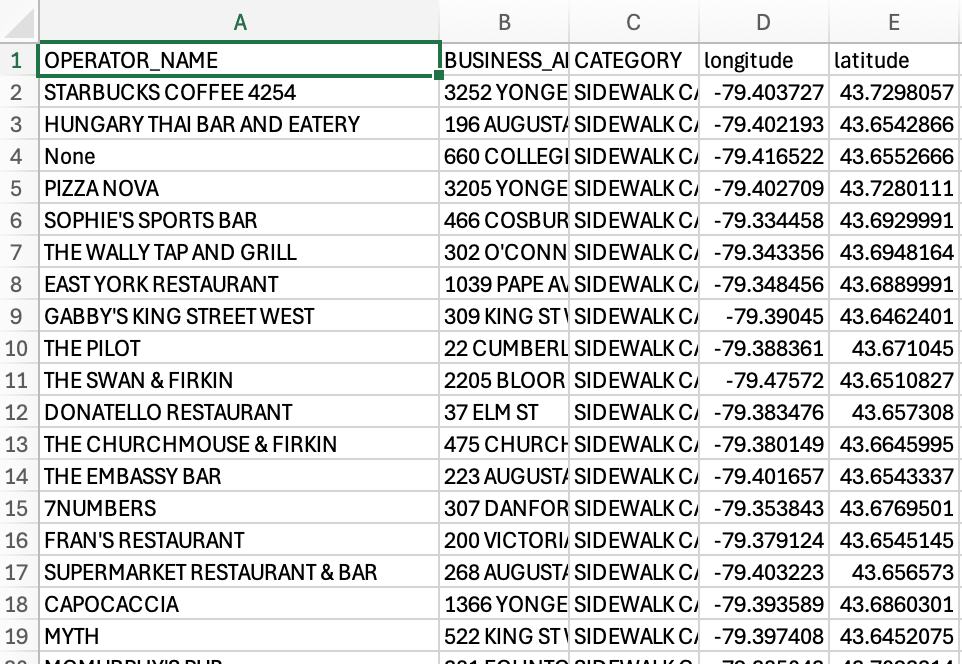The image size is (962, 664).
Task: Click address cell starting 3252 YONGE
Action: point(504,92)
